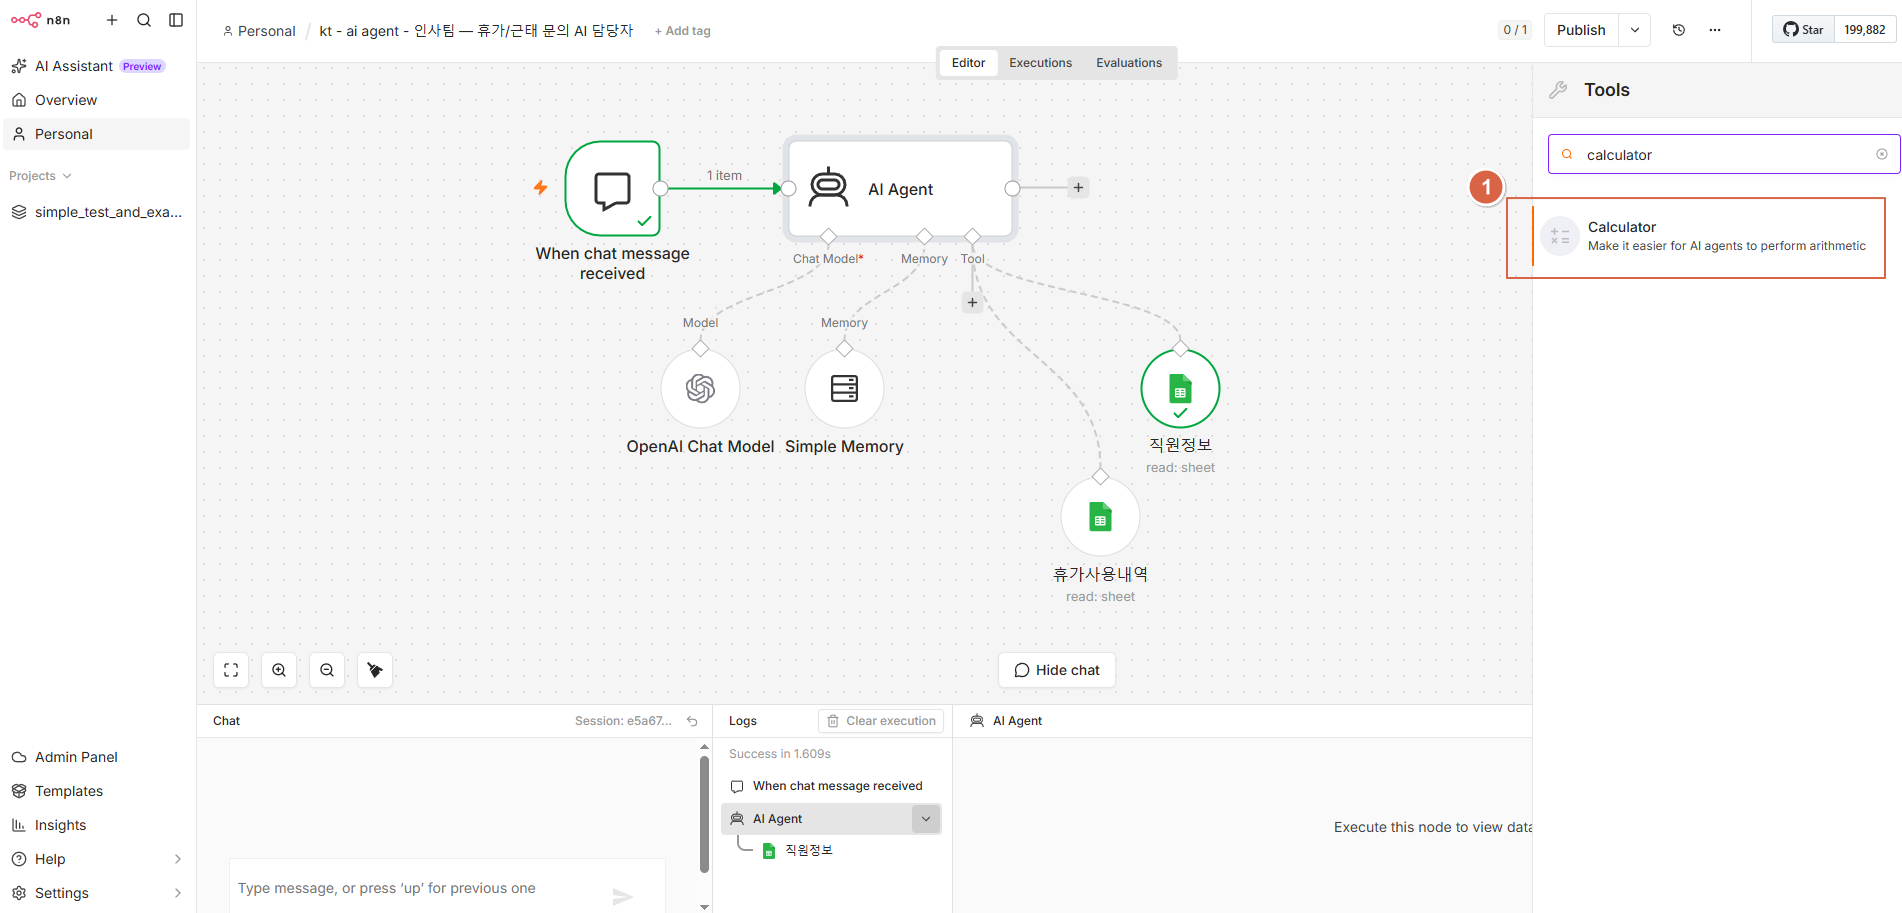This screenshot has height=913, width=1902.
Task: Hide the chat panel
Action: [1057, 670]
